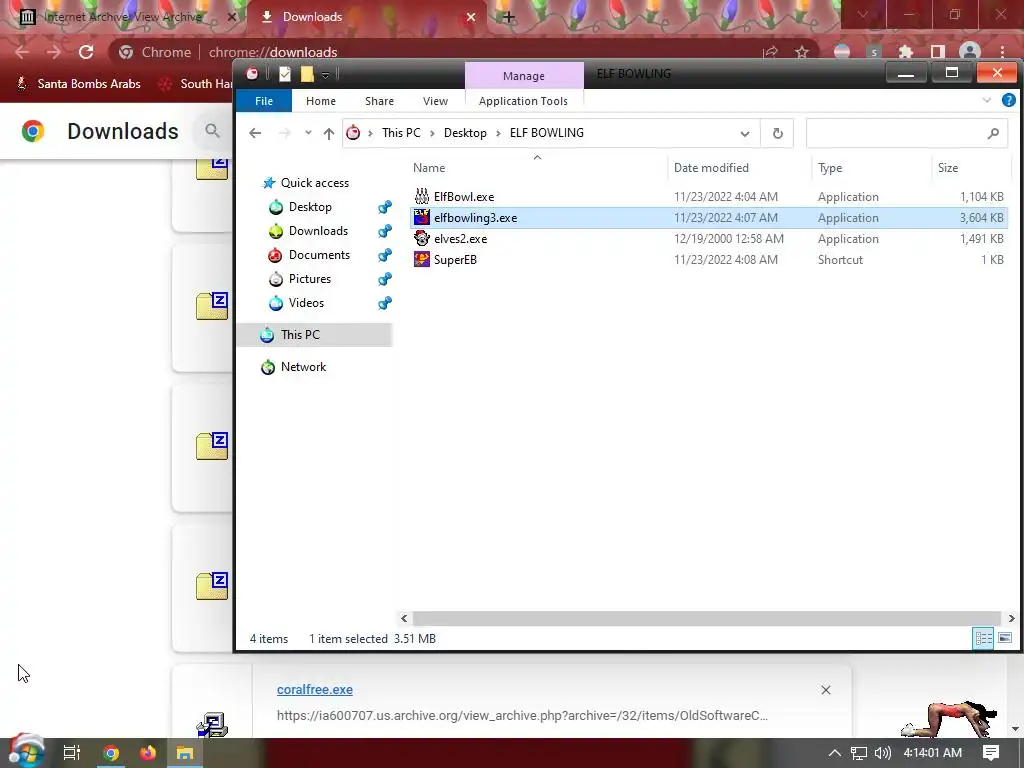The width and height of the screenshot is (1024, 768).
Task: Open Chrome profile avatar
Action: (970, 52)
